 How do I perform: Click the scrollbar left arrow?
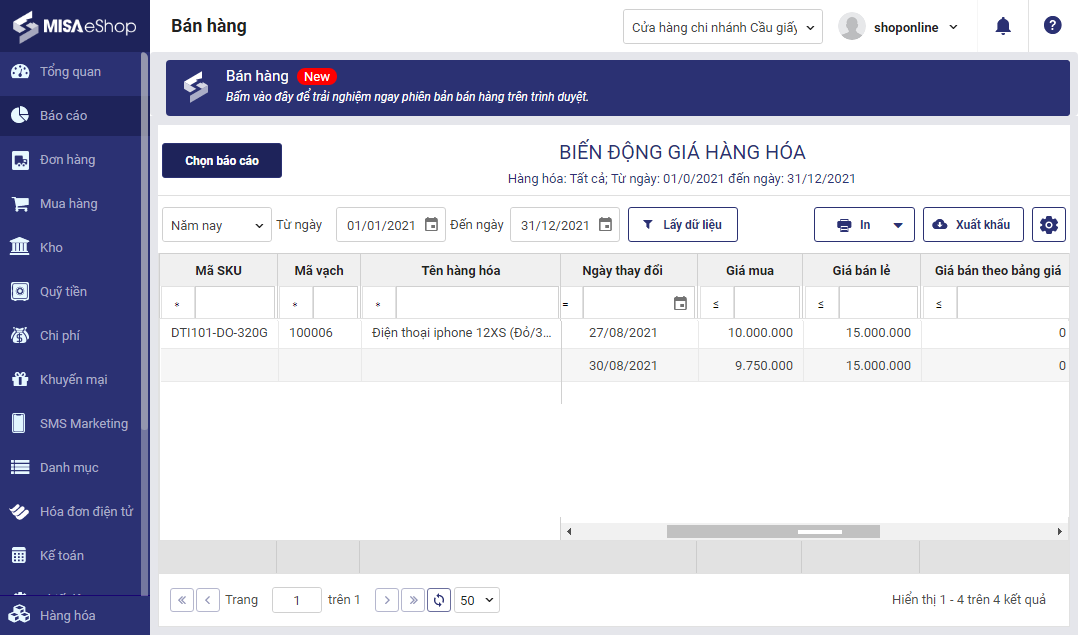(x=569, y=531)
